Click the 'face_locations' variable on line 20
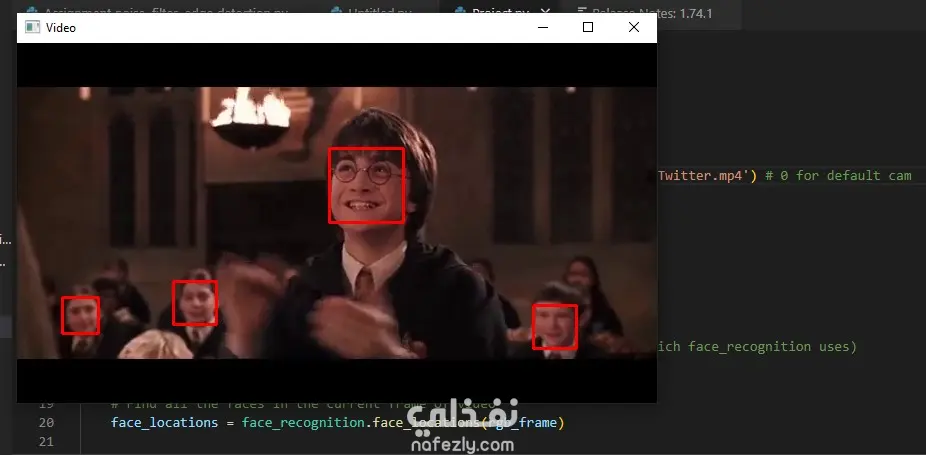The image size is (926, 455). [164, 422]
